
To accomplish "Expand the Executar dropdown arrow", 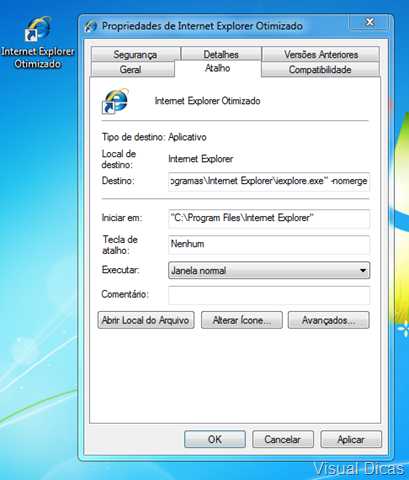I will [x=363, y=270].
